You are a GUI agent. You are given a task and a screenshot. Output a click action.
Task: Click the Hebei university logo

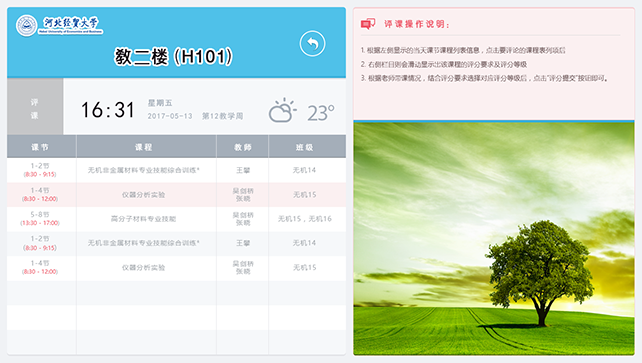point(59,25)
